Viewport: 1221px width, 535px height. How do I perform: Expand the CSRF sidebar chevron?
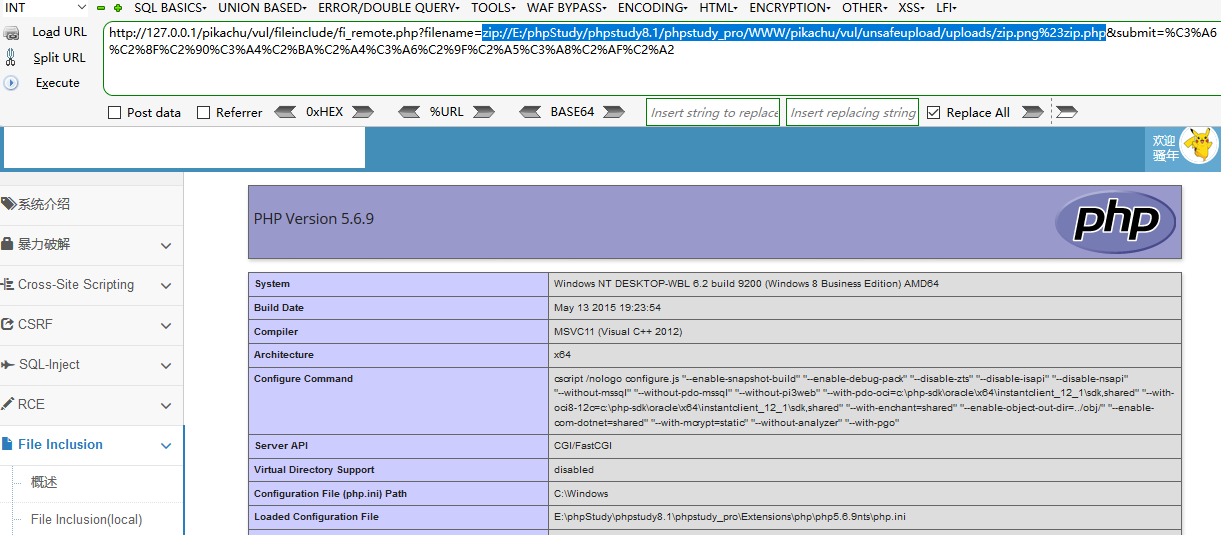[166, 325]
